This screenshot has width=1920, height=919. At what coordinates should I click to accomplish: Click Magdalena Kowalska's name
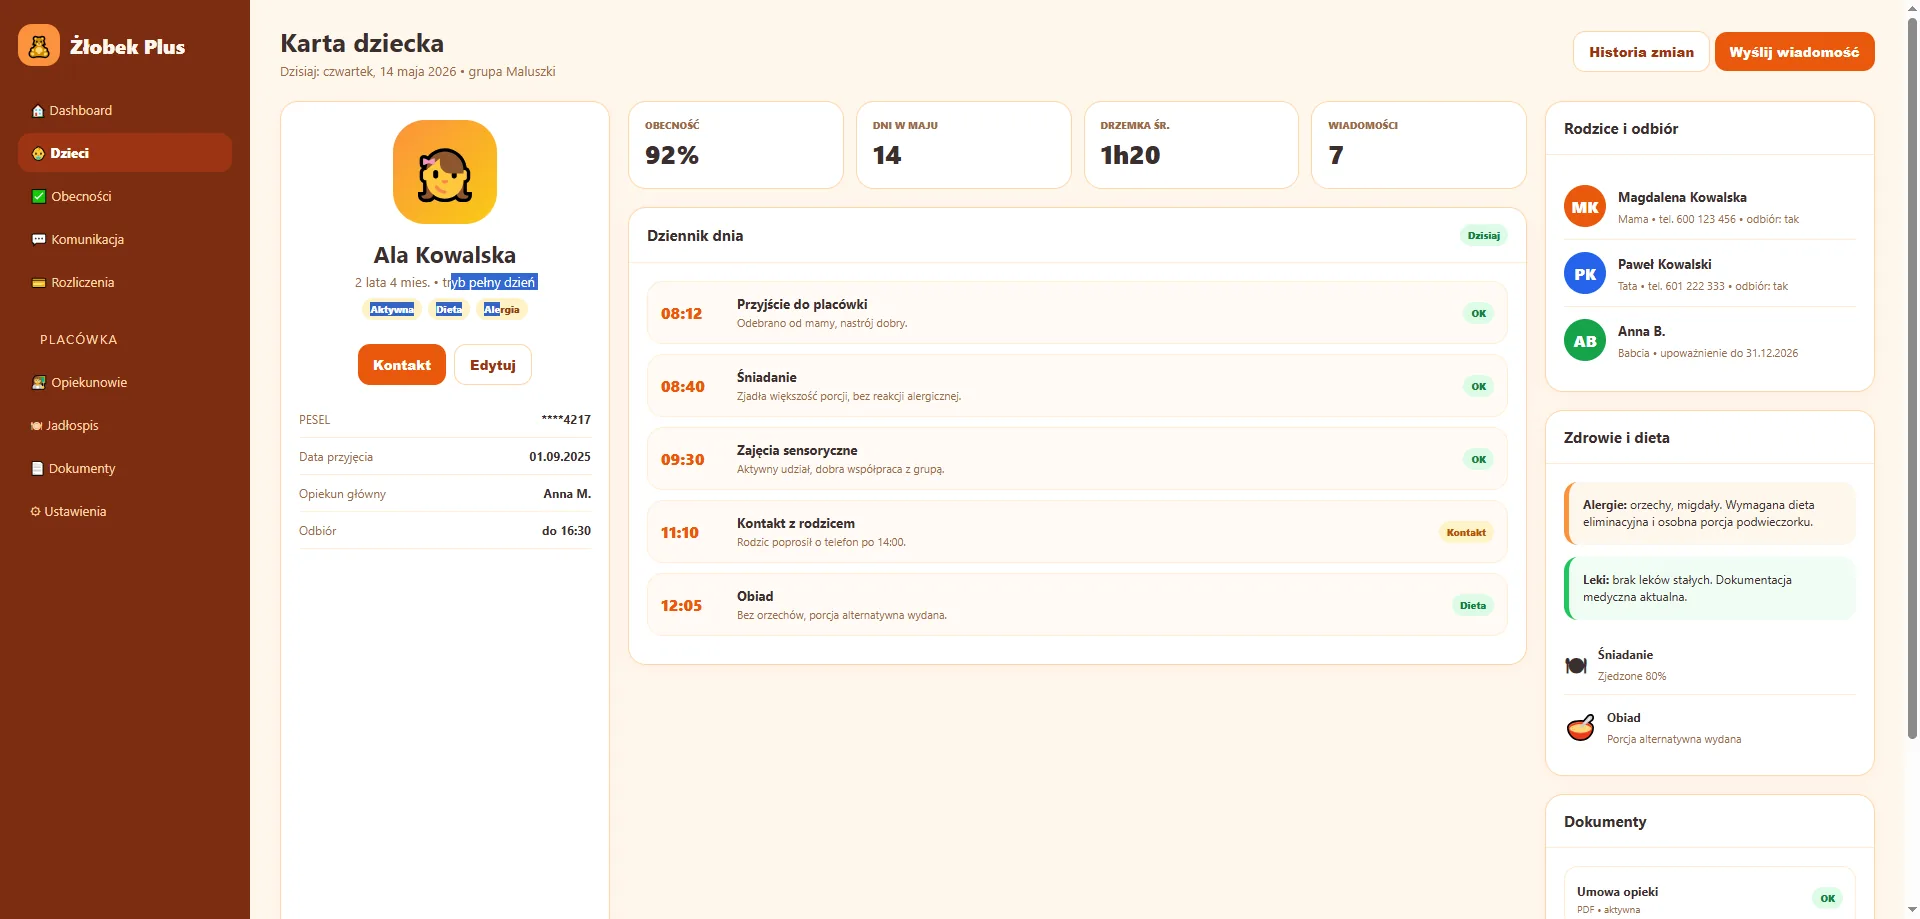pyautogui.click(x=1682, y=198)
